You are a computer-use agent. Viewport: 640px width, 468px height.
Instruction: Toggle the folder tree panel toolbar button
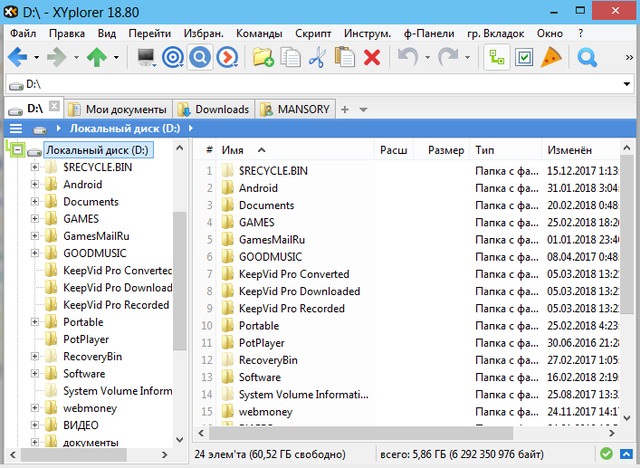[496, 57]
